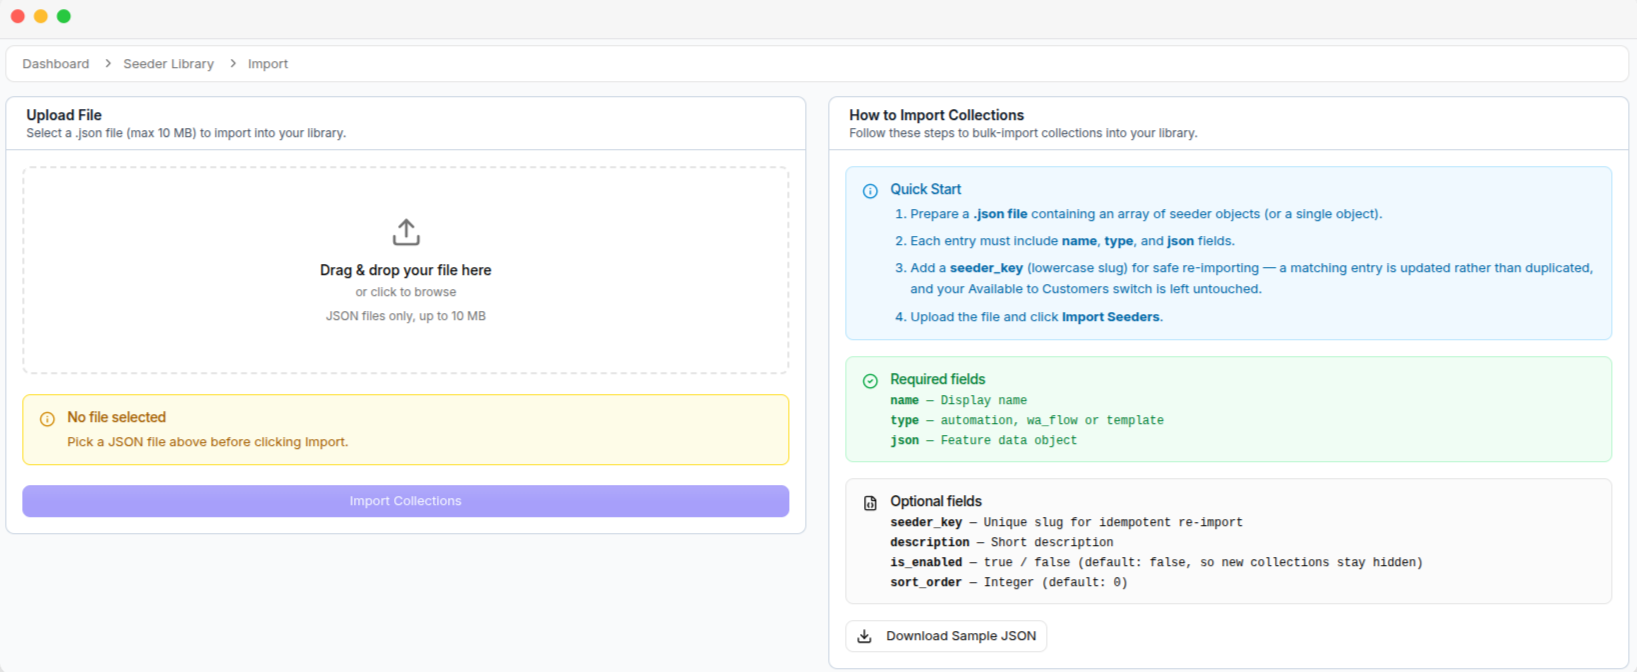Click How to Import Collections heading
This screenshot has height=672, width=1637.
coord(937,115)
